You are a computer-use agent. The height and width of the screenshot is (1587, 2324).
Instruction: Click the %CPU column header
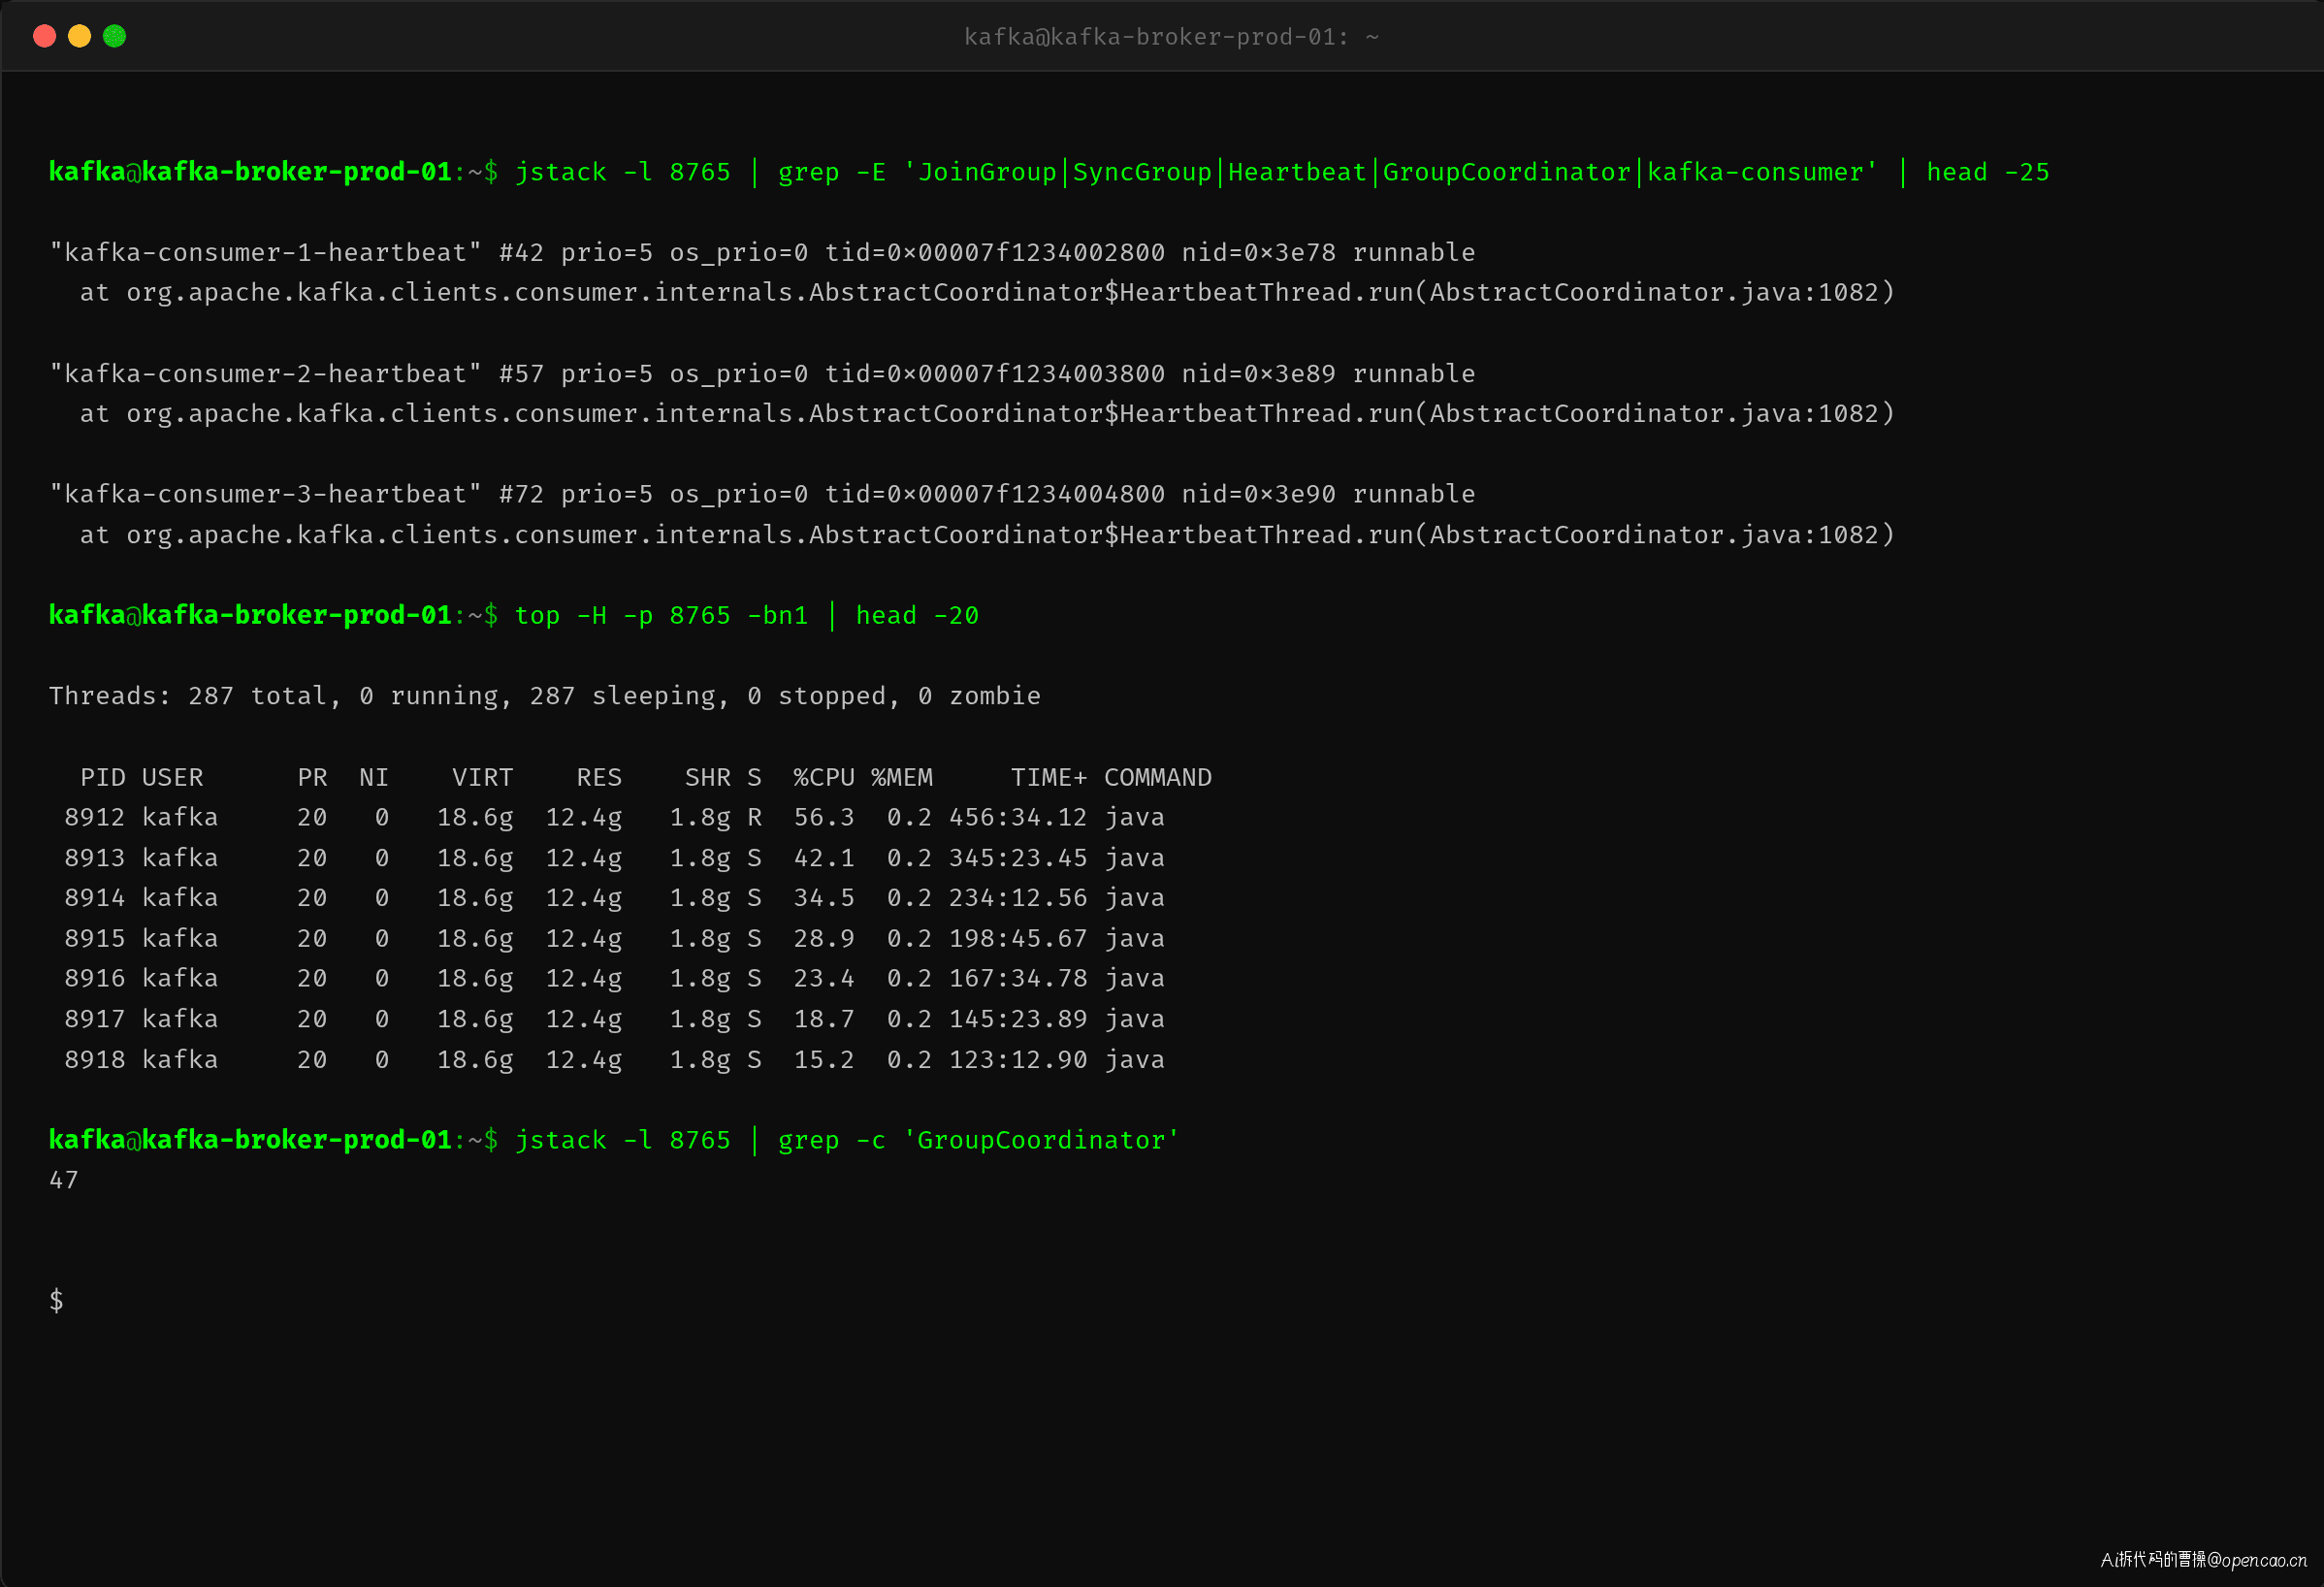coord(824,777)
